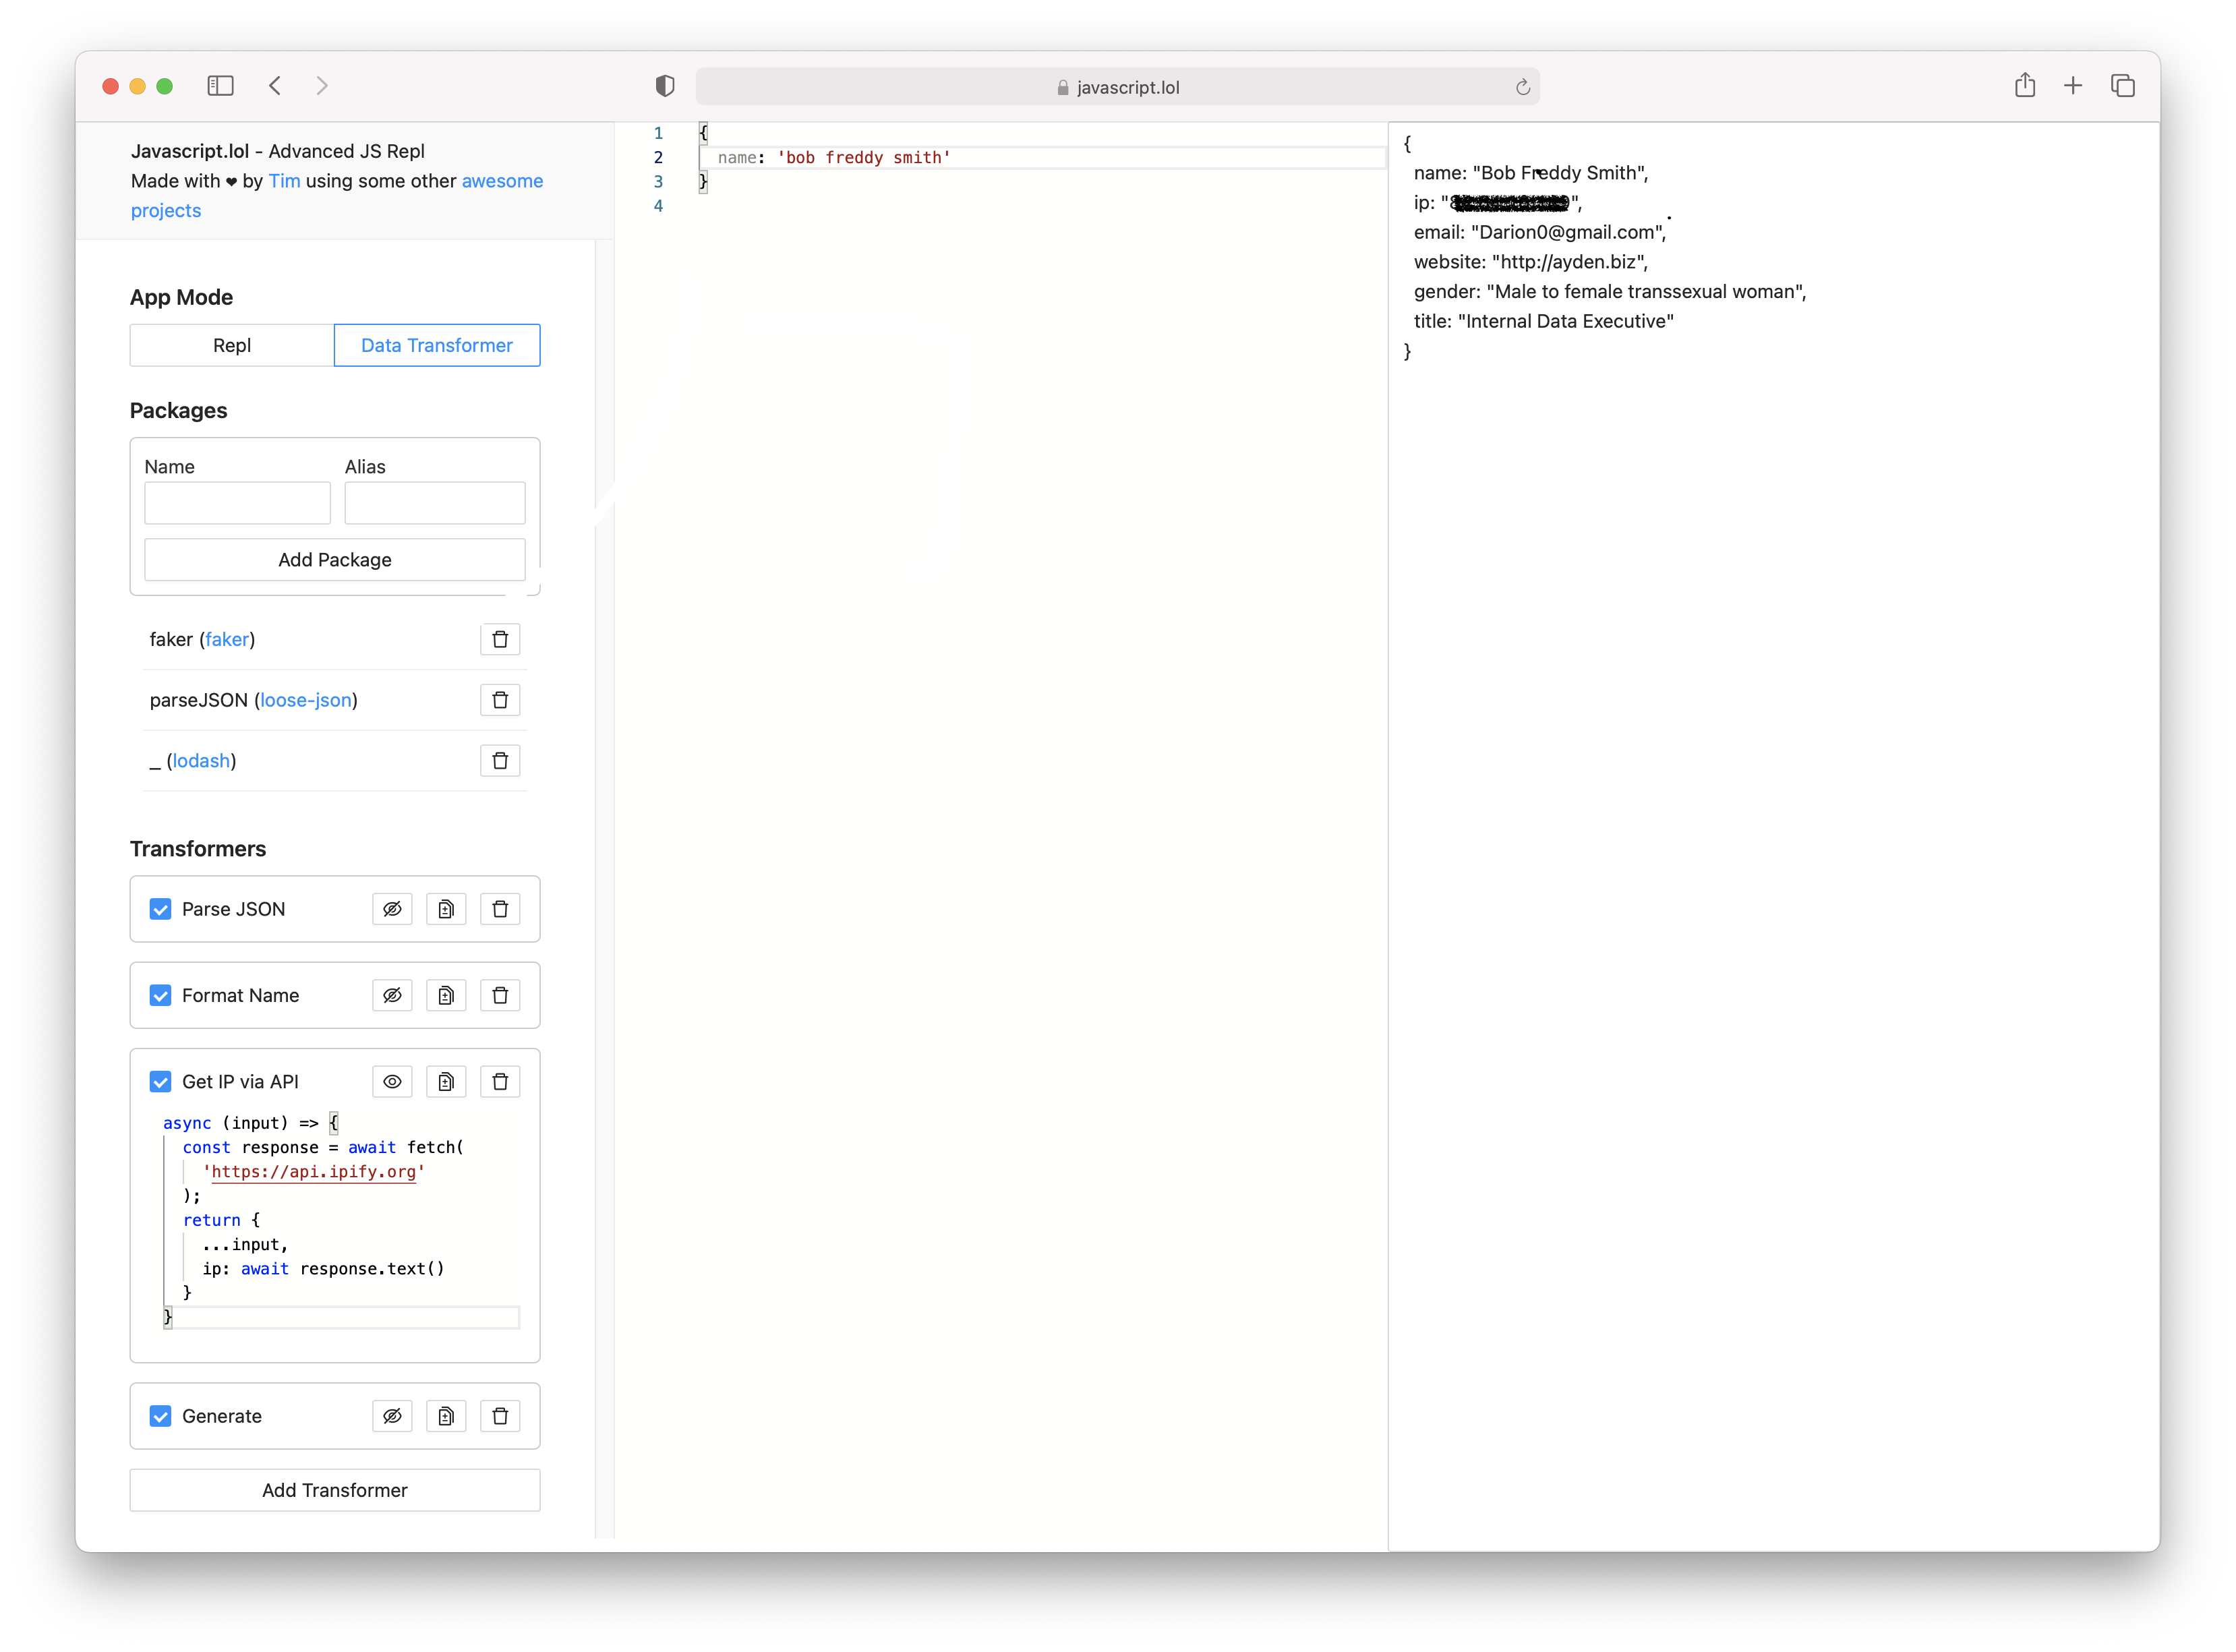Click the Add Transformer button
Image resolution: width=2236 pixels, height=1652 pixels.
(335, 1490)
